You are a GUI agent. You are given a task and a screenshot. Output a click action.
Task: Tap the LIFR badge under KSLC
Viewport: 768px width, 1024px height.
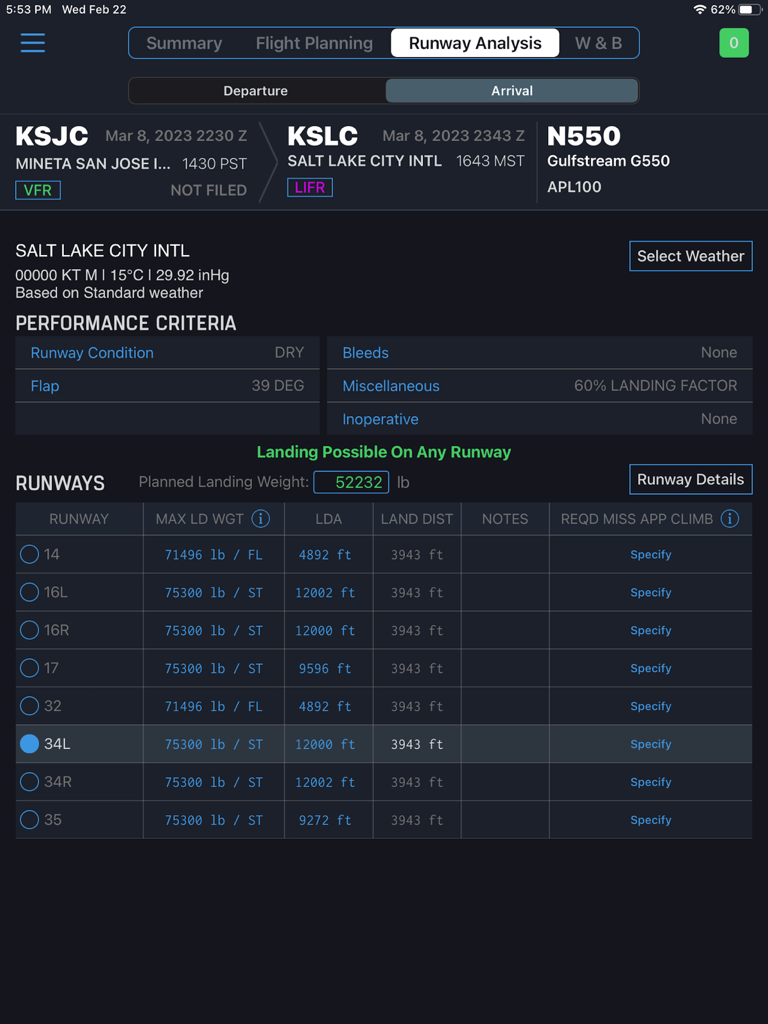(310, 187)
